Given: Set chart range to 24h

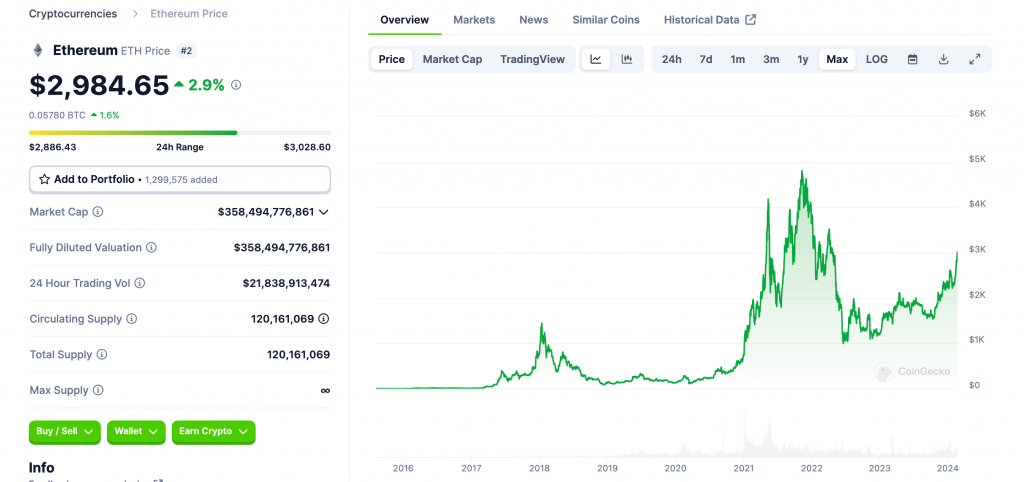Looking at the screenshot, I should [x=671, y=59].
